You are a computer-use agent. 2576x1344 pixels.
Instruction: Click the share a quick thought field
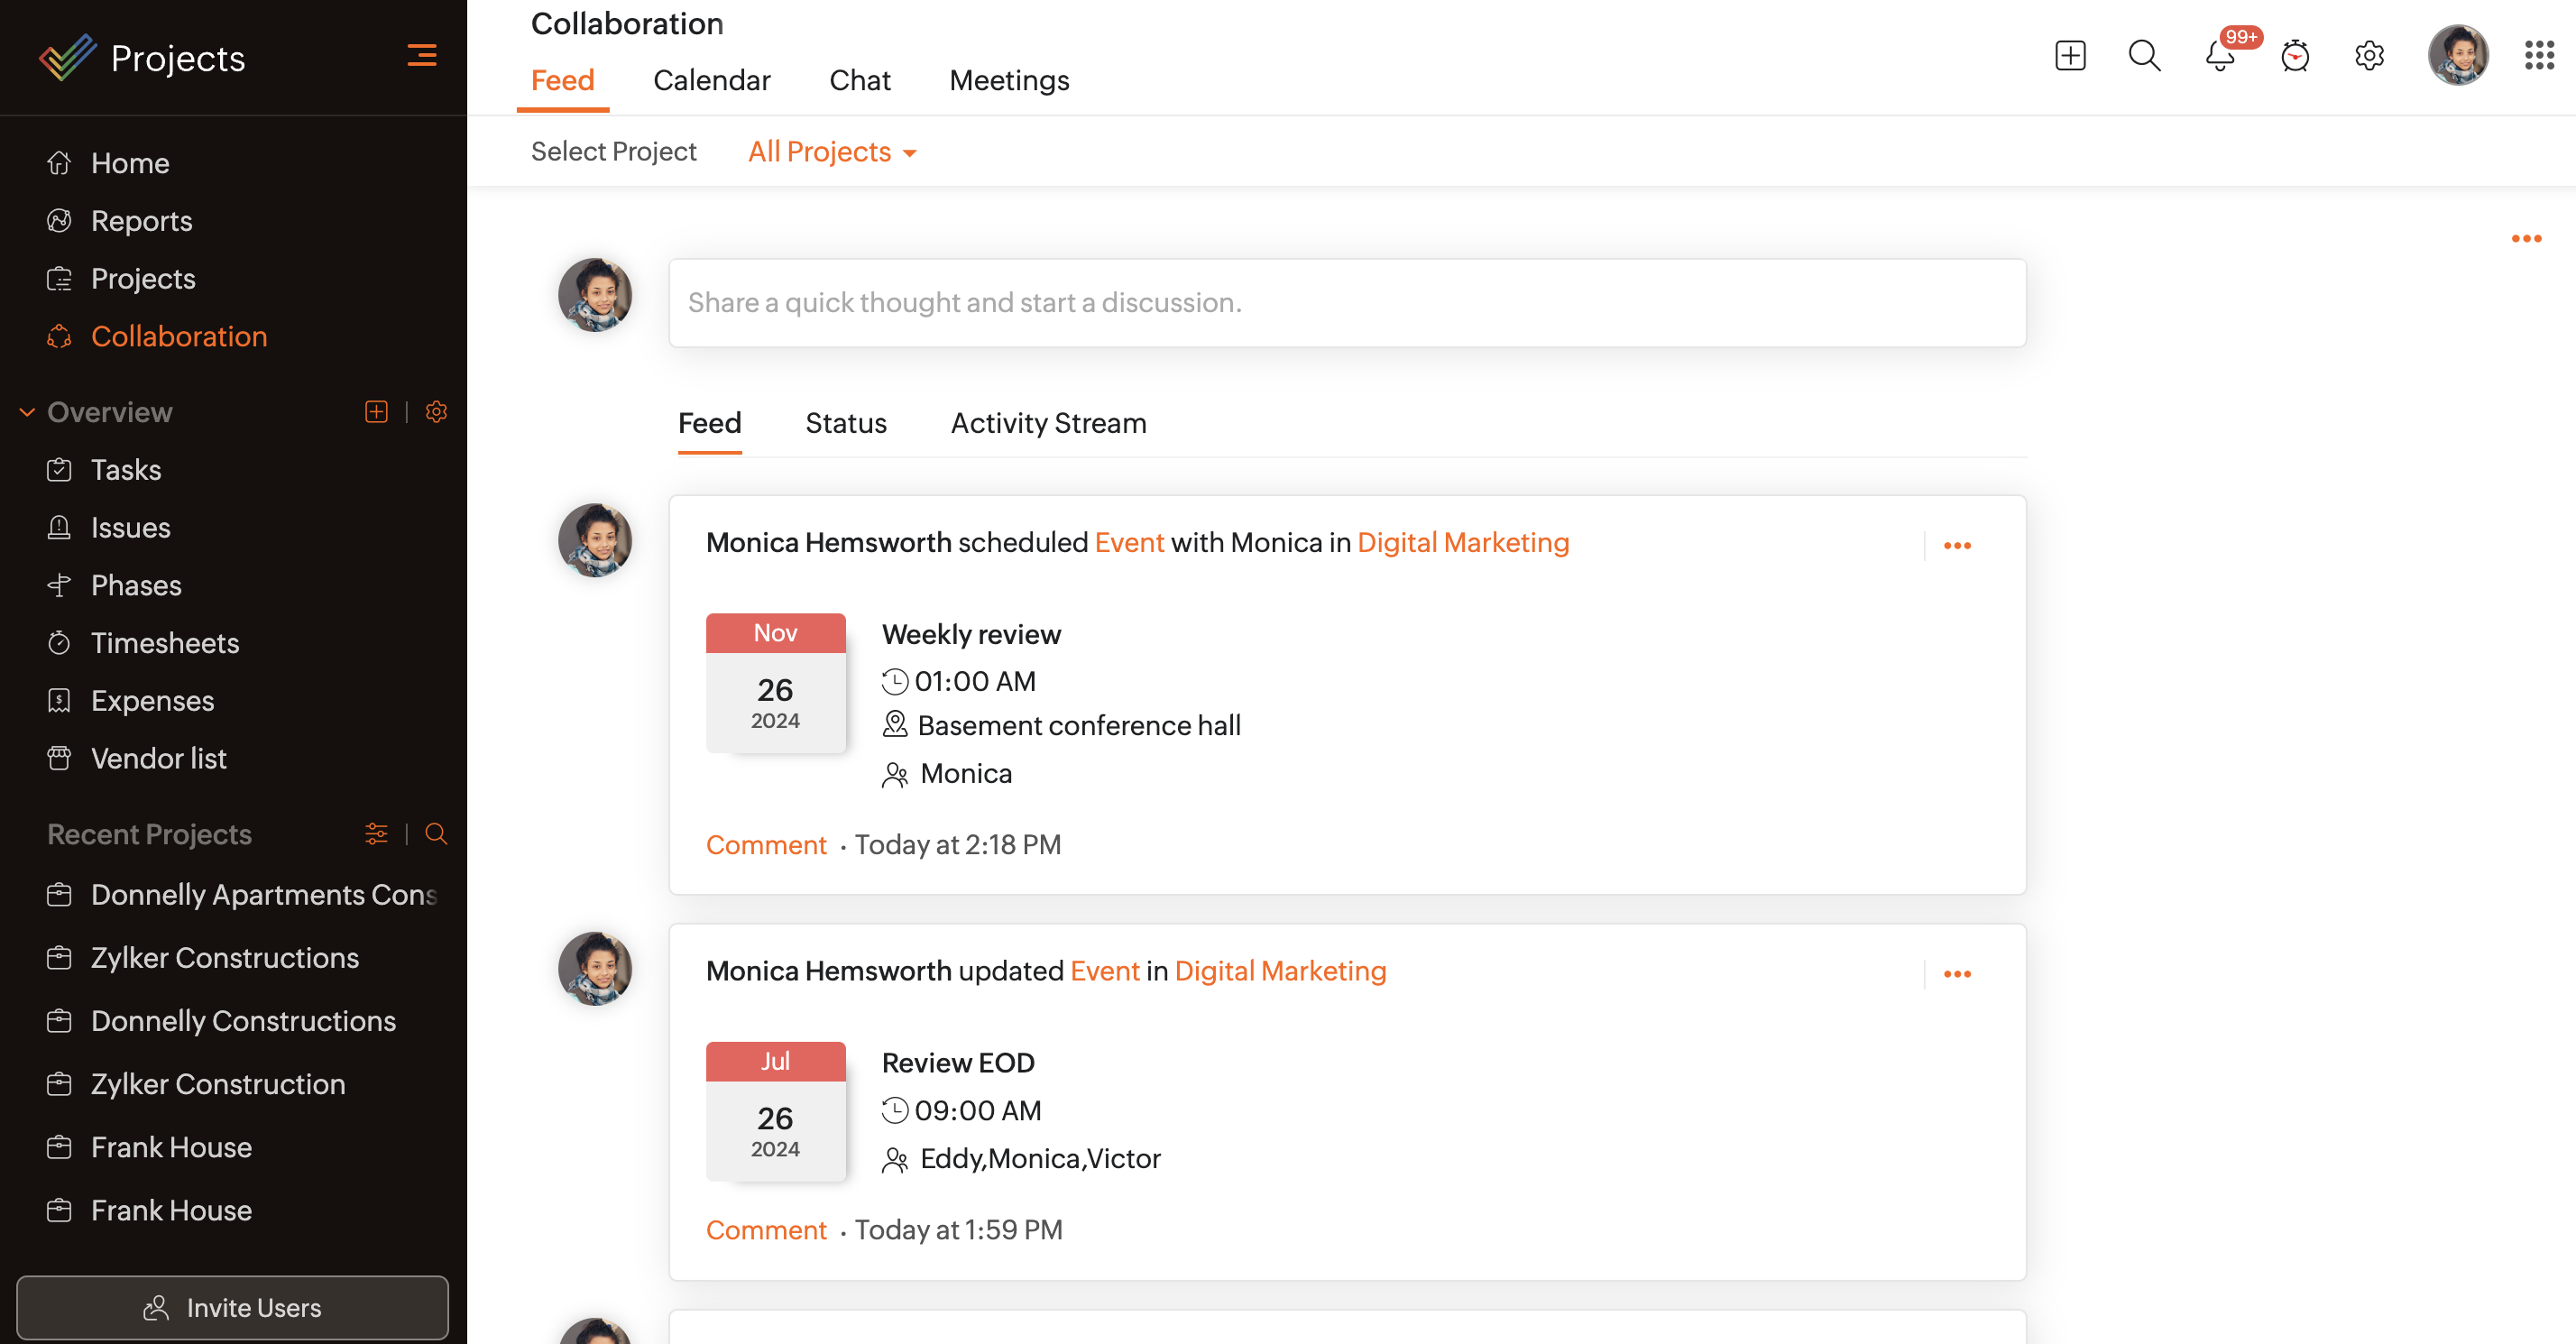tap(1347, 303)
